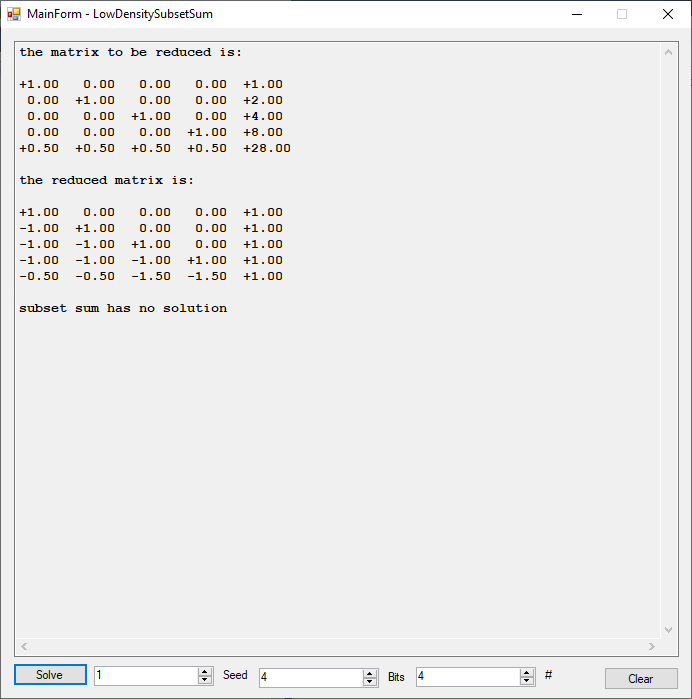The image size is (692, 699).
Task: Click the Solve button
Action: pos(50,674)
